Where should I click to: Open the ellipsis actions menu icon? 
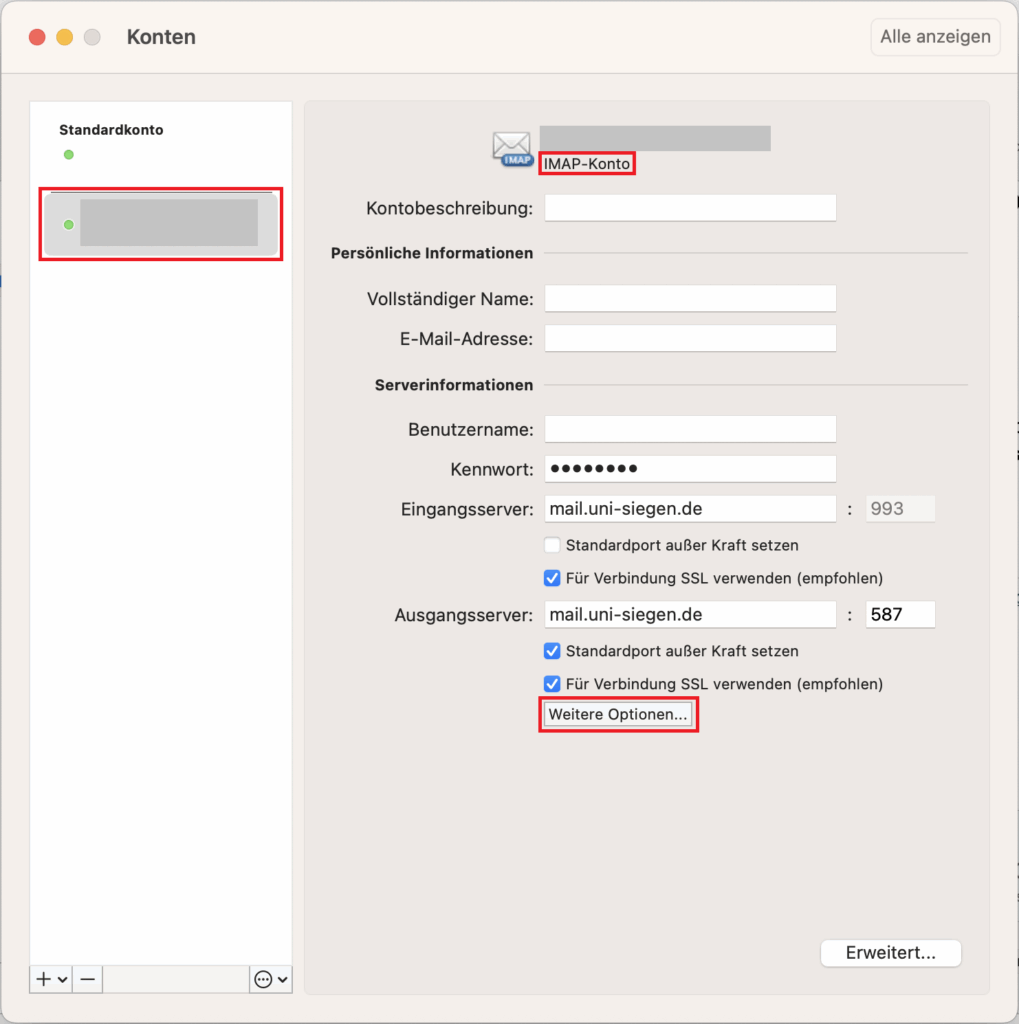(263, 980)
